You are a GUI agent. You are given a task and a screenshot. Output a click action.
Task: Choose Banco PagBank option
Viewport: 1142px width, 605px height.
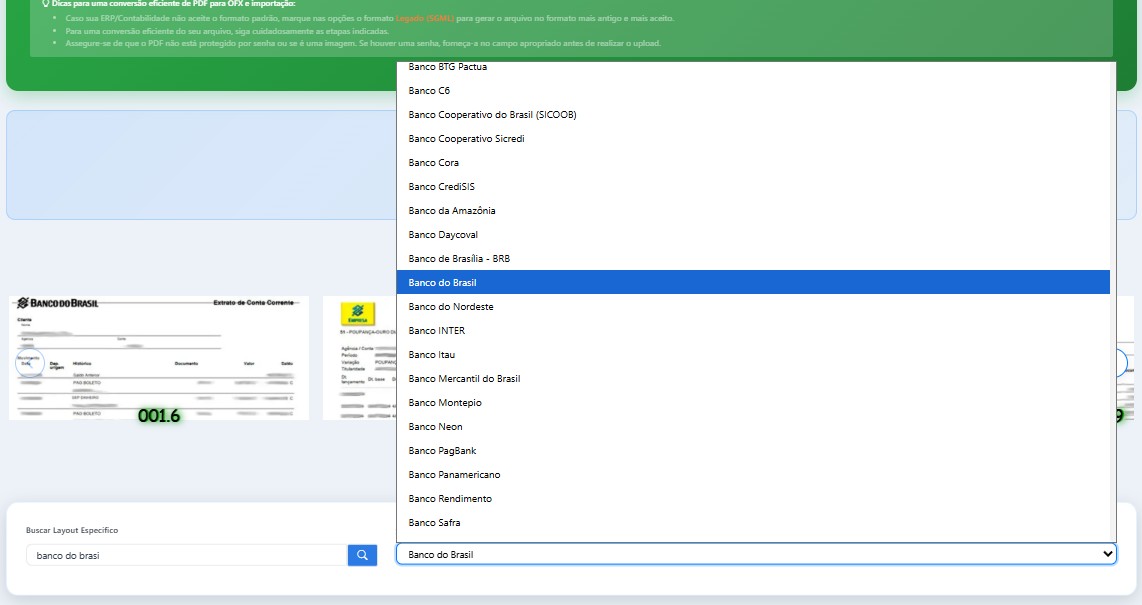(x=753, y=451)
